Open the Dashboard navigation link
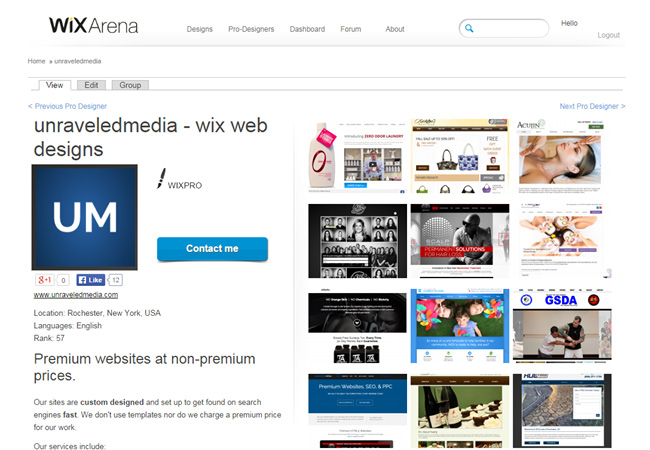The image size is (650, 450). (307, 29)
